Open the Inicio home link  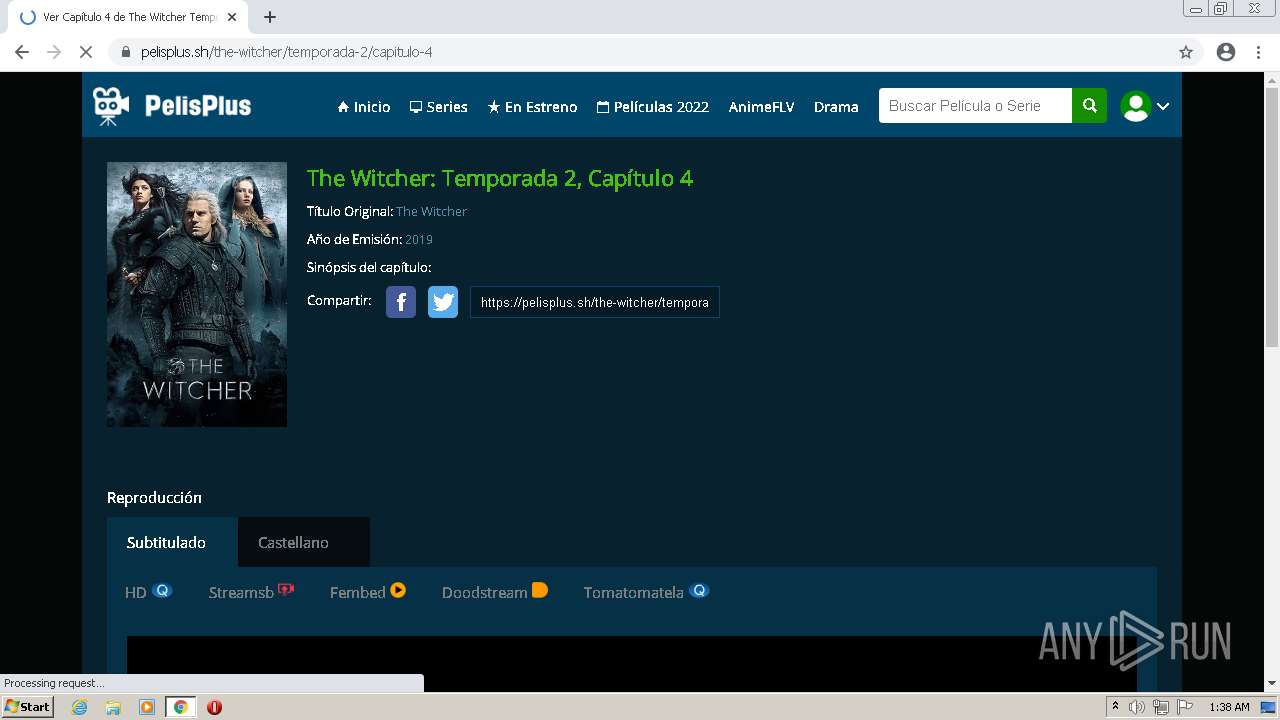(x=364, y=107)
